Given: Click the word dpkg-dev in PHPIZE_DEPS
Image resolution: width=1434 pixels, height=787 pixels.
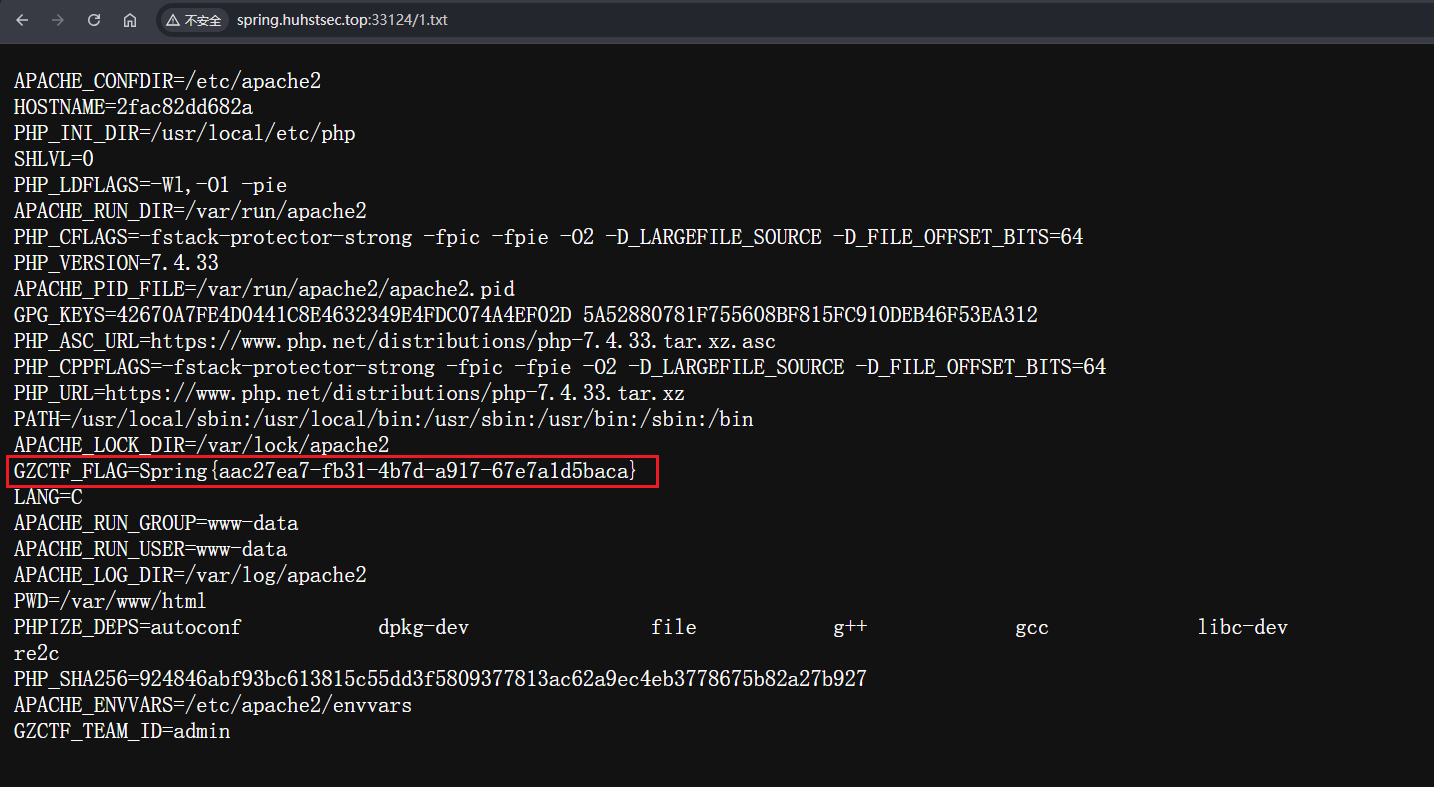Looking at the screenshot, I should pos(423,627).
